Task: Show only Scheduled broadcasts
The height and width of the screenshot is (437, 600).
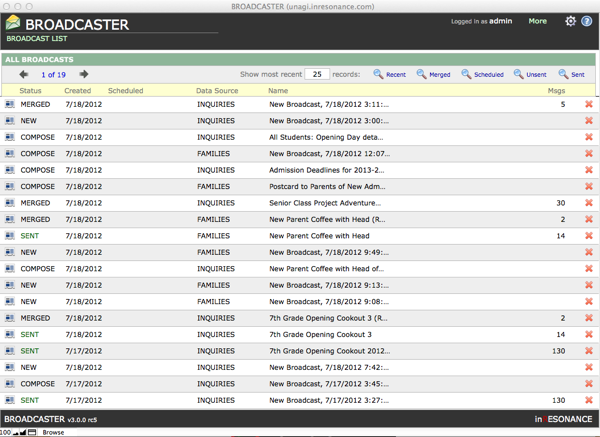Action: [482, 74]
